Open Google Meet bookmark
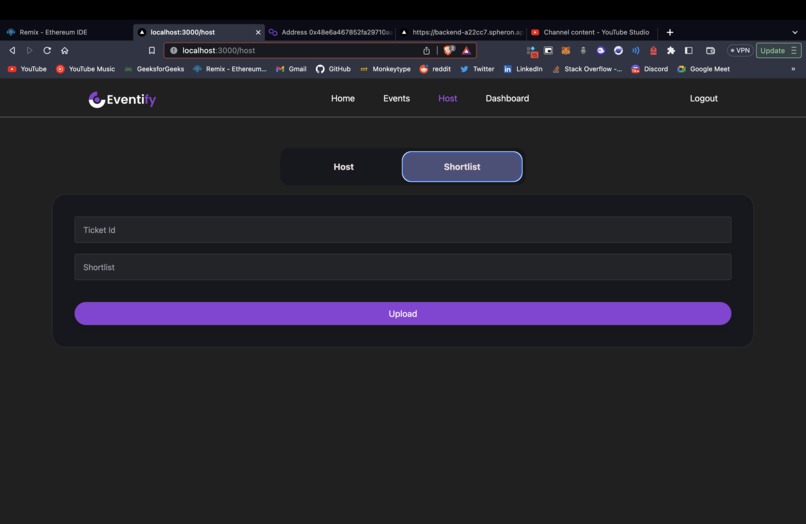The image size is (806, 524). (x=703, y=69)
